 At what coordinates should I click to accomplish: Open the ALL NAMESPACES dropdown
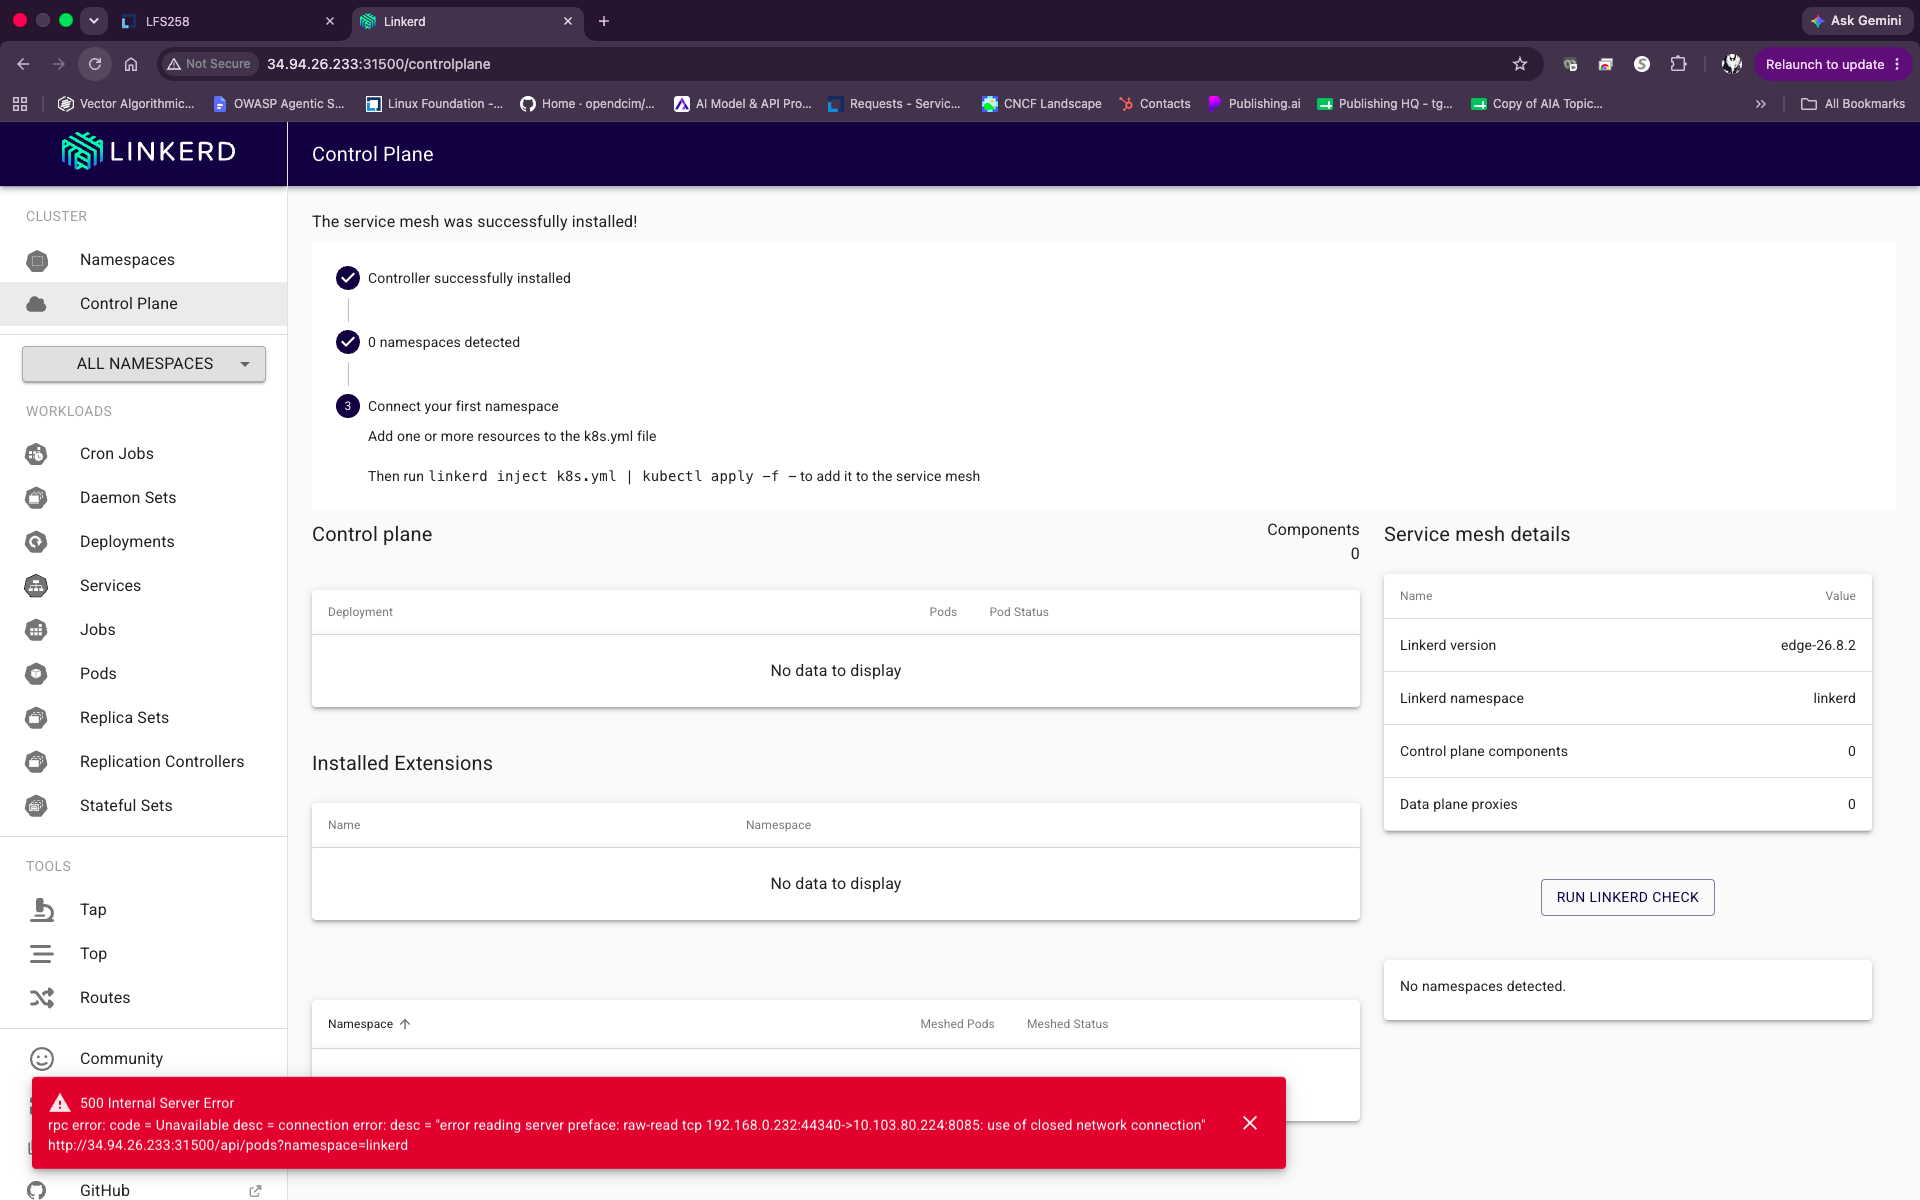(x=144, y=364)
